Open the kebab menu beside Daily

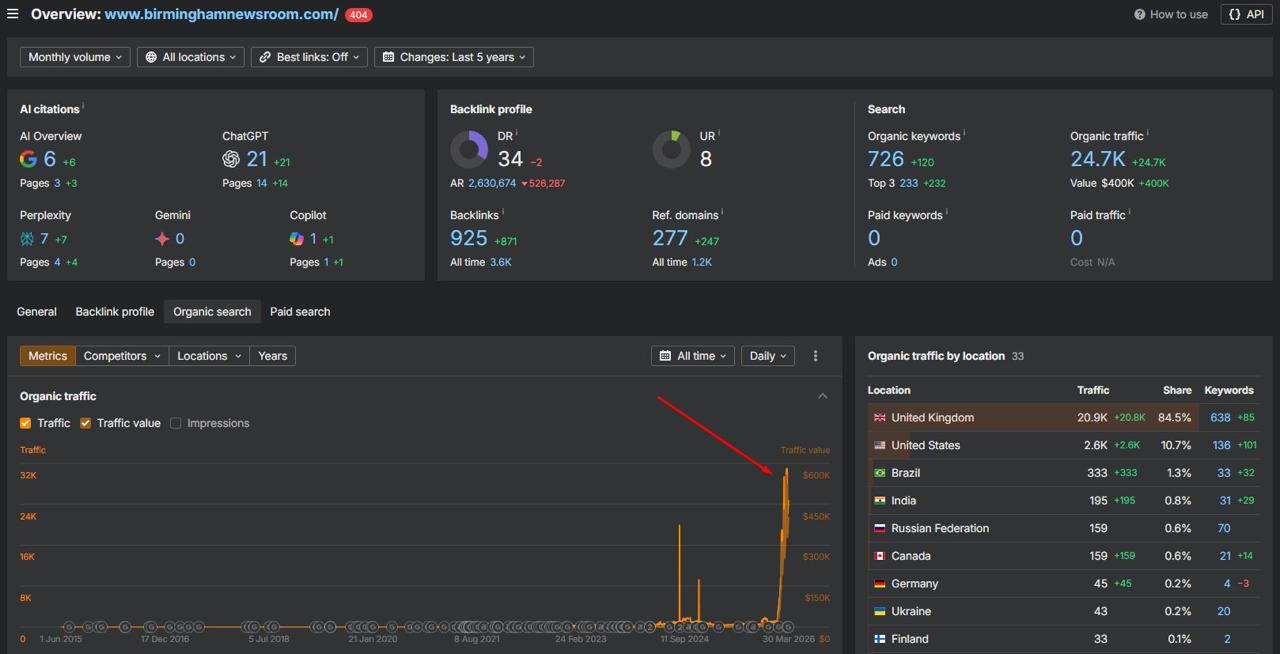(815, 355)
